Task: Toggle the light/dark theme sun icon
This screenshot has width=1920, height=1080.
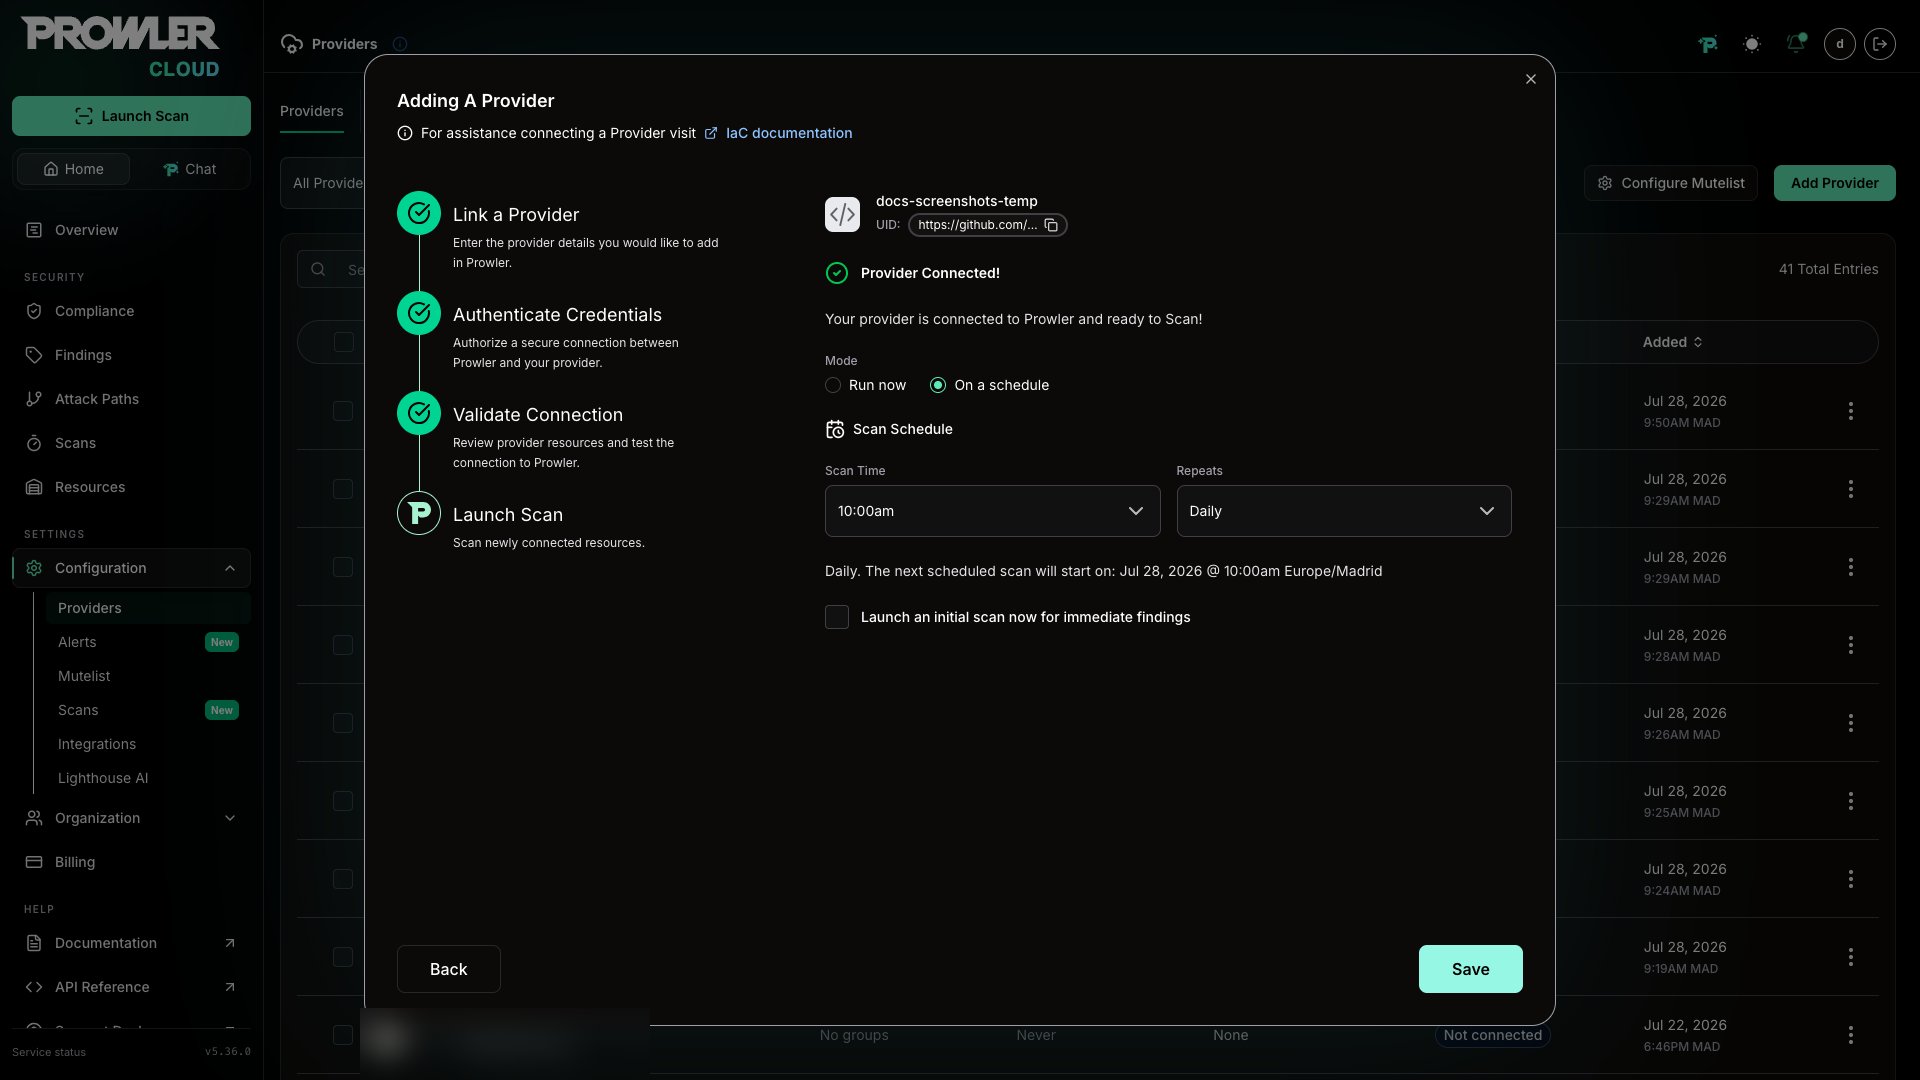Action: (x=1752, y=44)
